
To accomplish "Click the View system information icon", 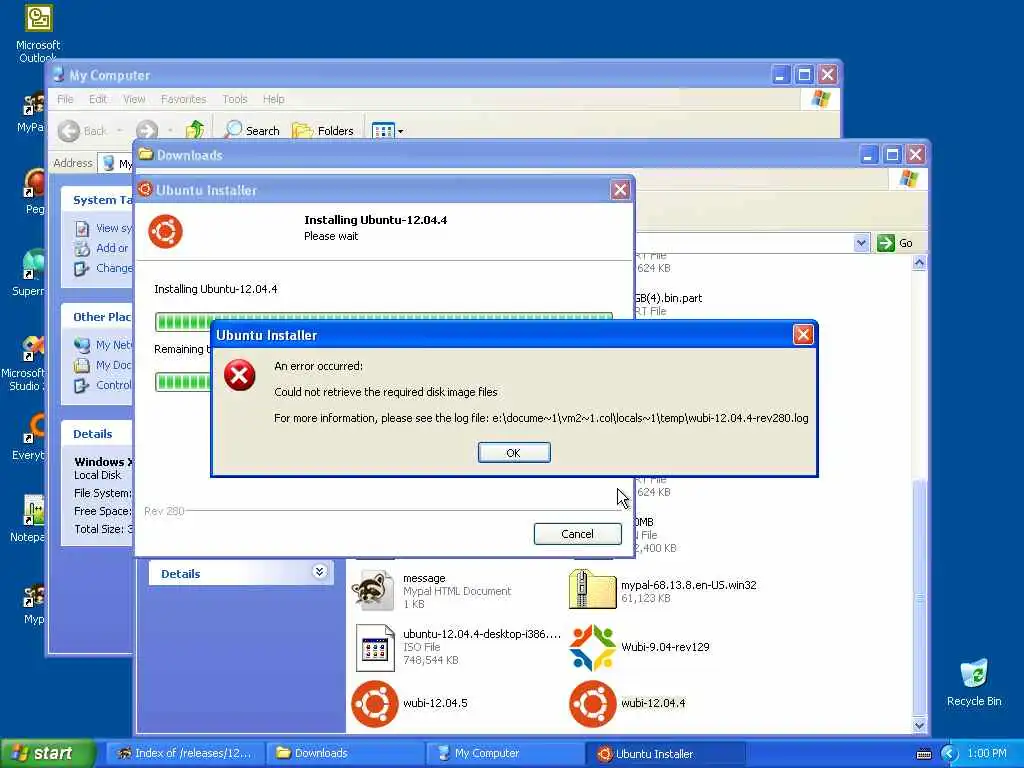I will tap(82, 228).
